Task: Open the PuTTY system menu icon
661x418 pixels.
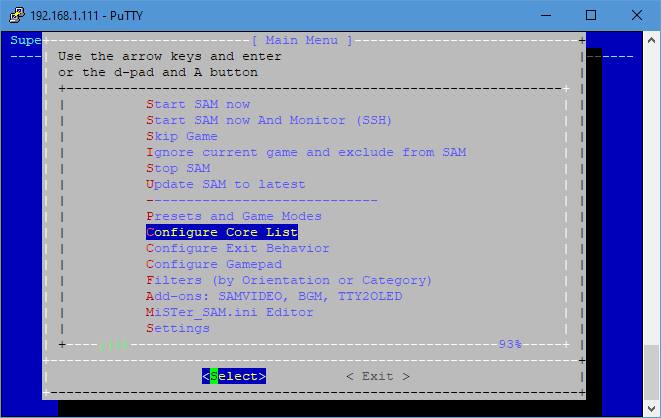Action: 17,15
